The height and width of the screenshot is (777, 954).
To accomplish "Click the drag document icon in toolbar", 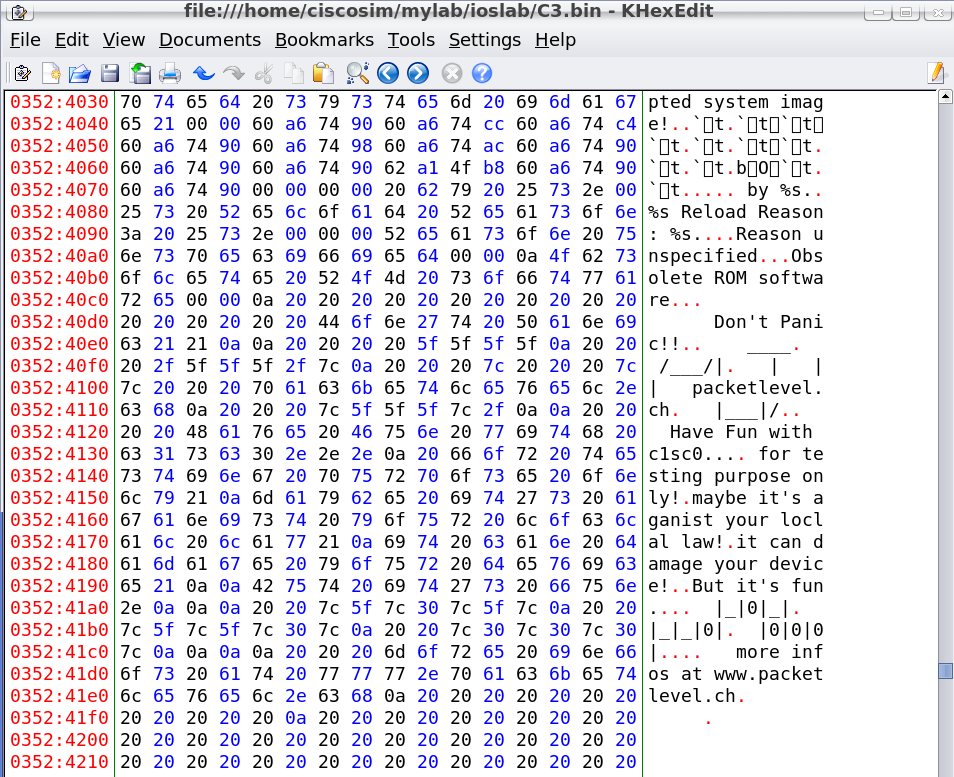I will click(x=22, y=73).
